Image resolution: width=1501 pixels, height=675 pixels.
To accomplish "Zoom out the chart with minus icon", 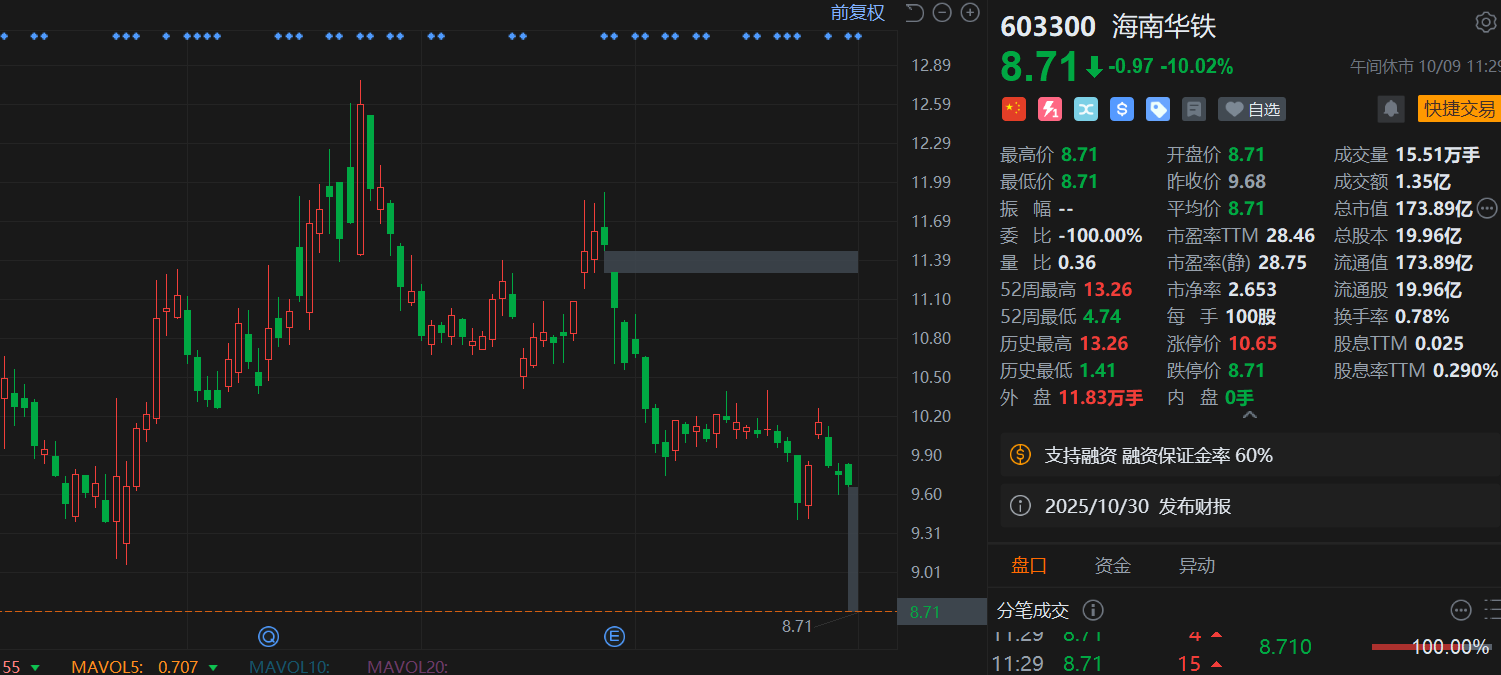I will (942, 12).
